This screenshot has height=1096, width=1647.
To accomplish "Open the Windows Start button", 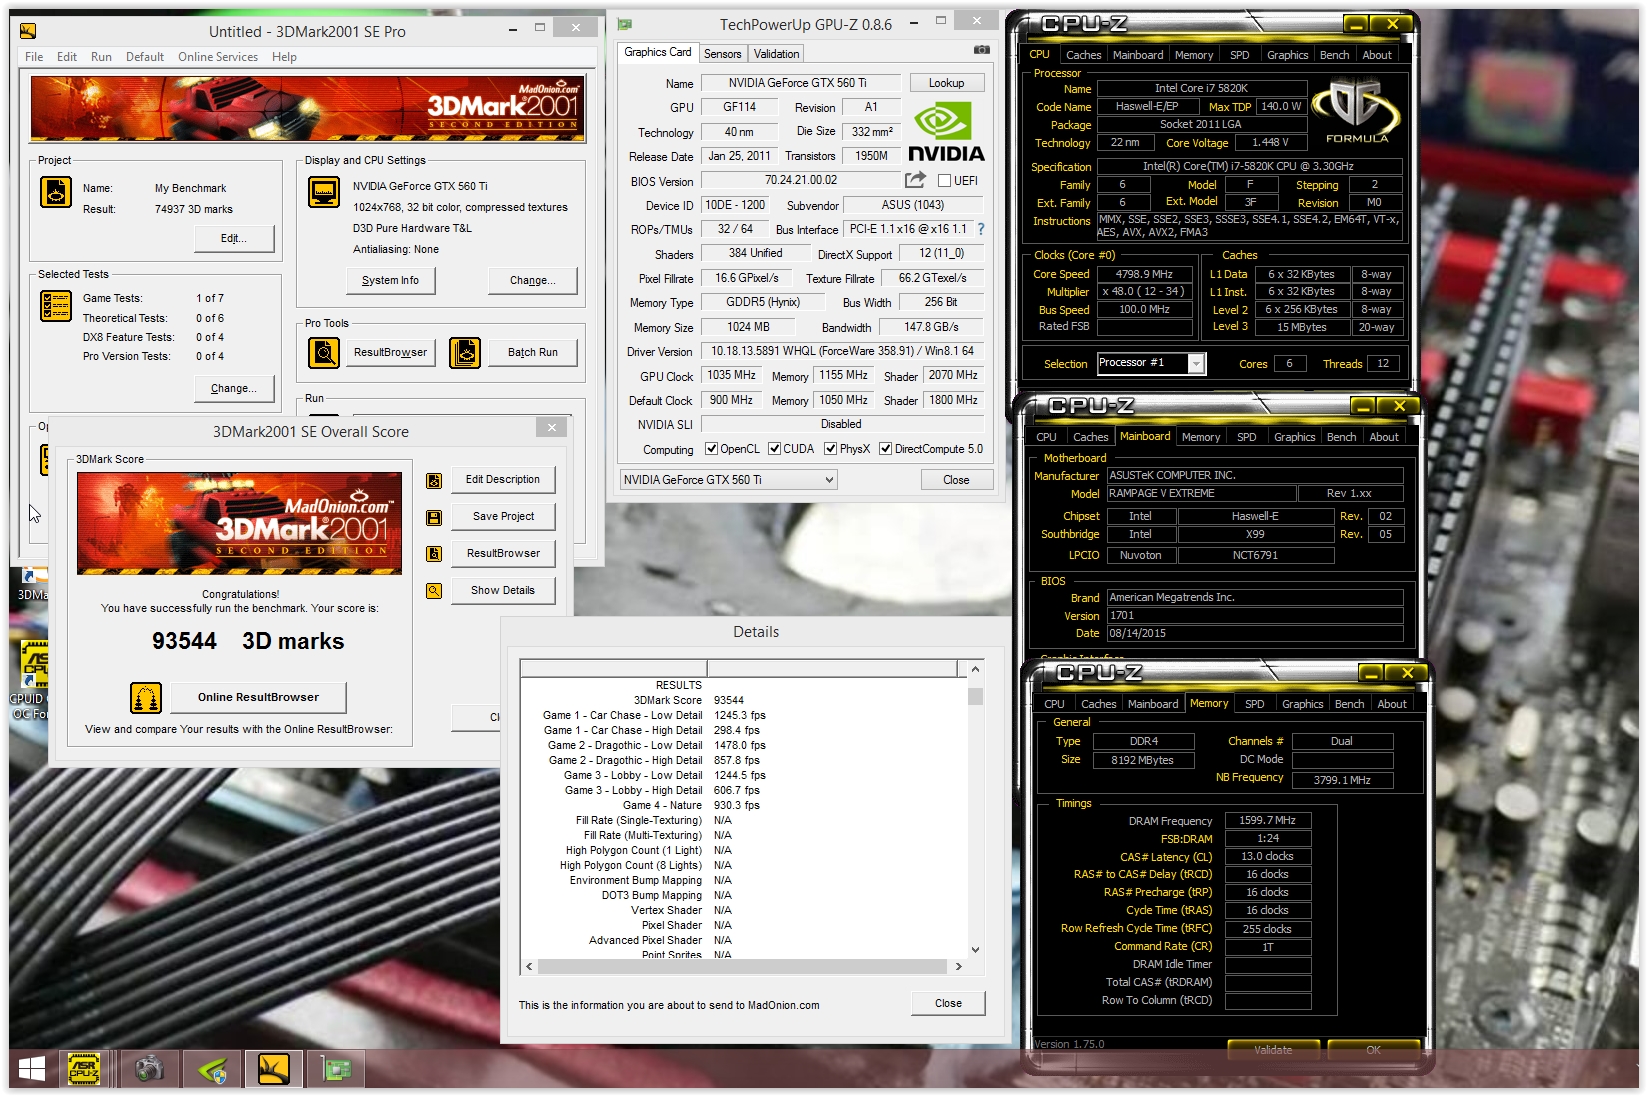I will 32,1069.
